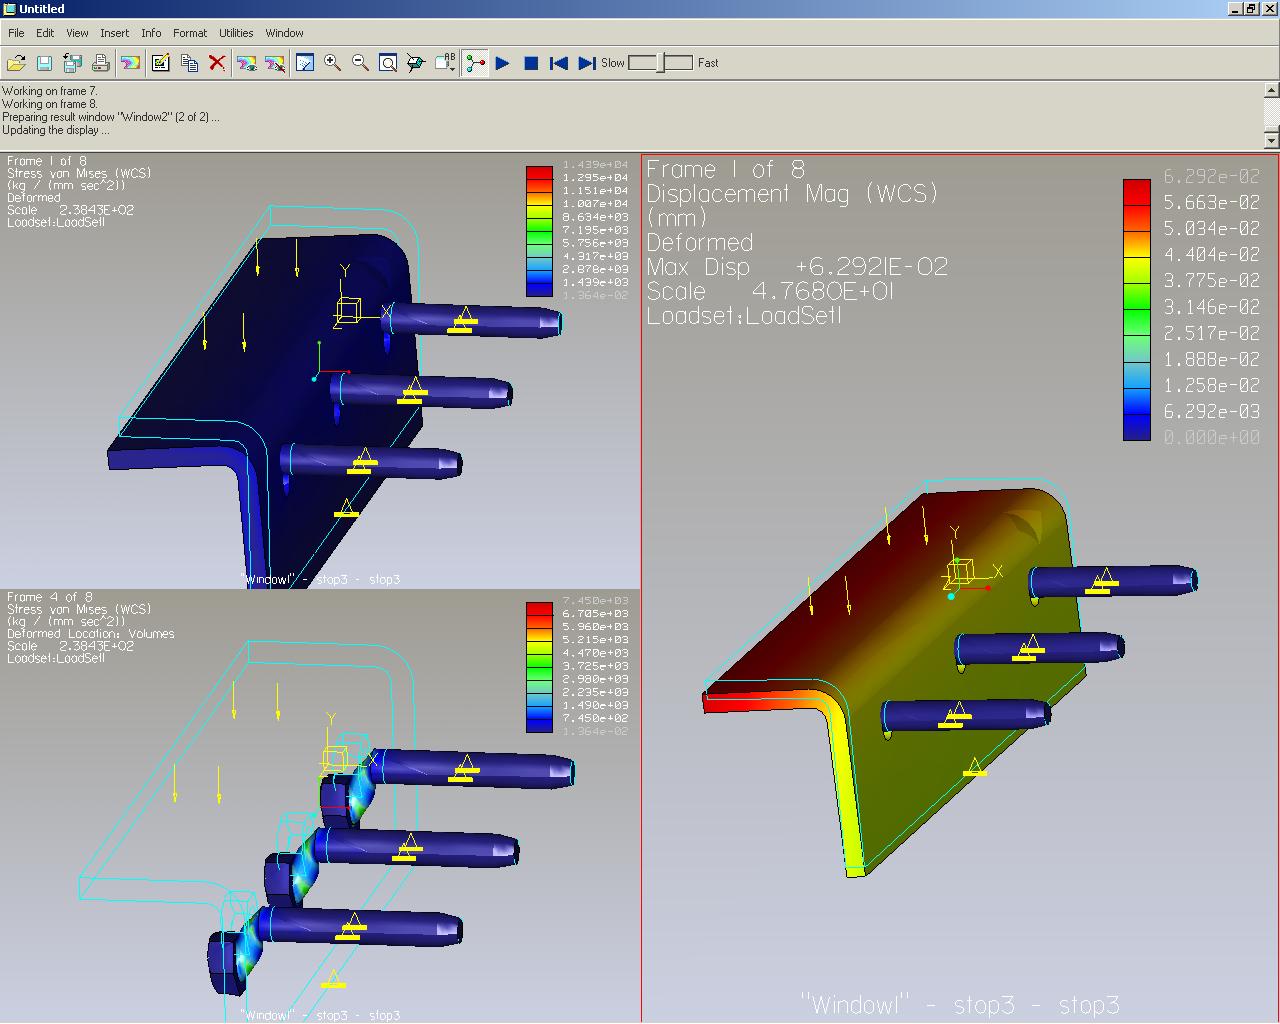Click message log scrollbar down arrow
The image size is (1280, 1024).
tap(1271, 139)
